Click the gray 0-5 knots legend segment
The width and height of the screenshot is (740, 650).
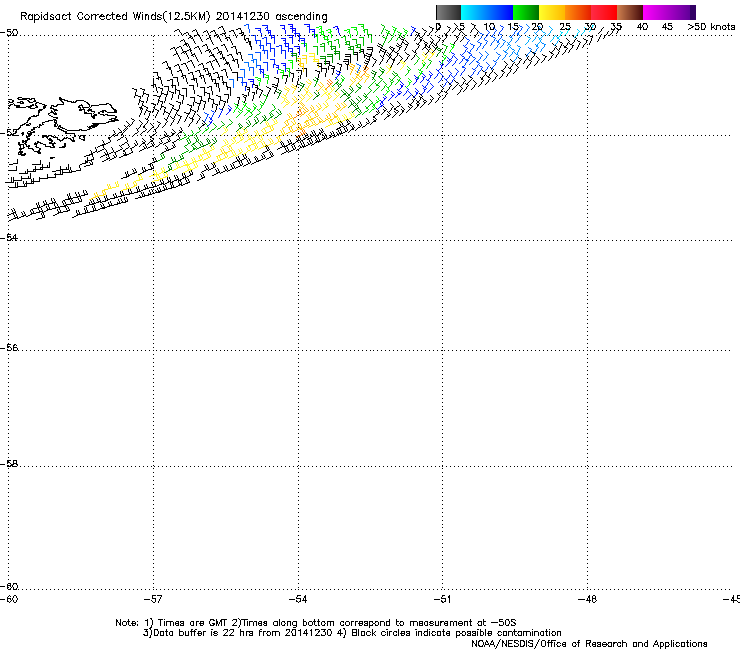pyautogui.click(x=448, y=12)
